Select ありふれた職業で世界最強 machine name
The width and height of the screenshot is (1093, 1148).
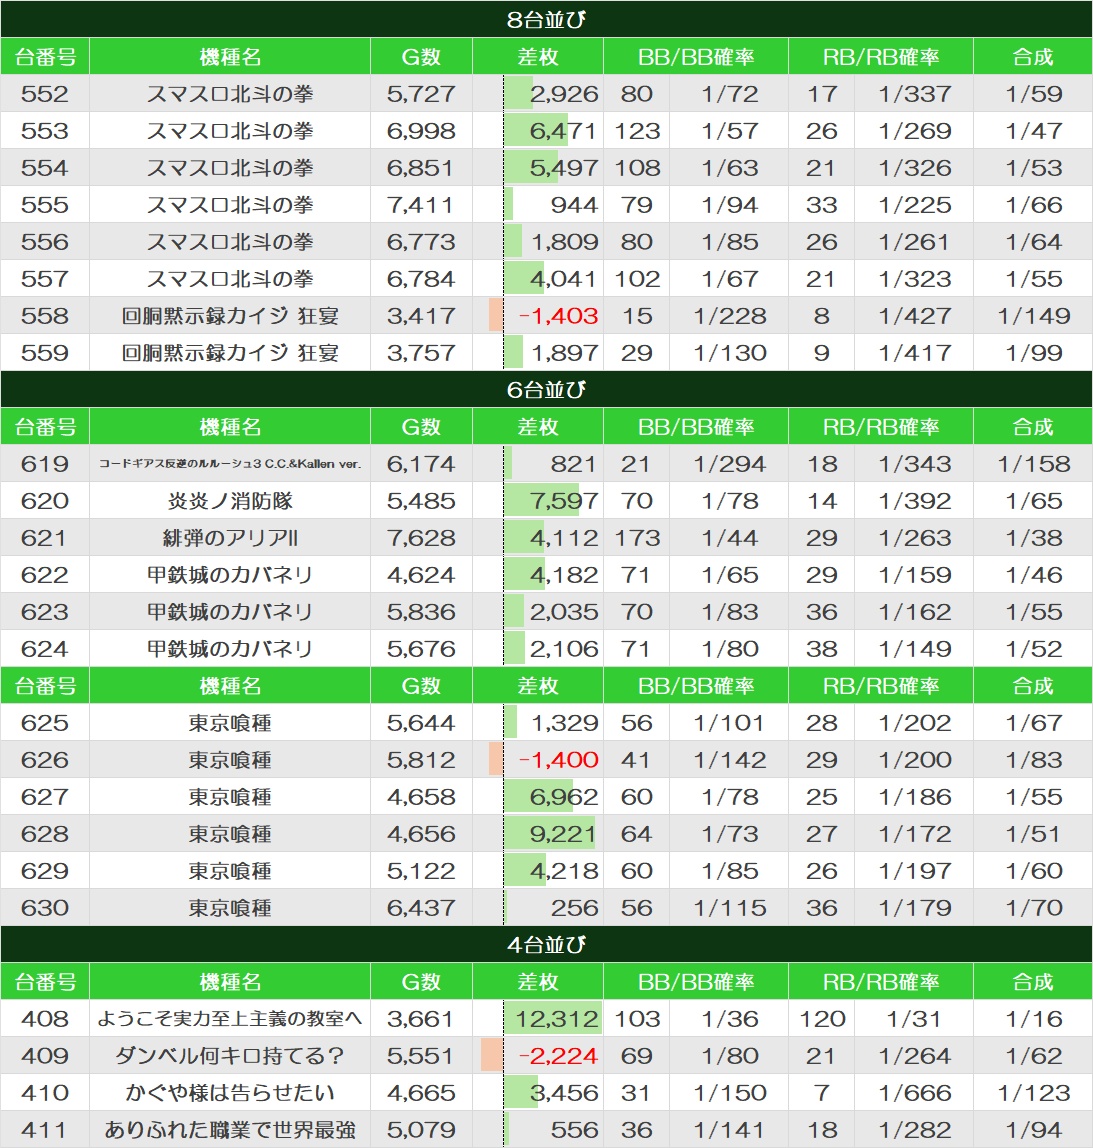pyautogui.click(x=230, y=1130)
